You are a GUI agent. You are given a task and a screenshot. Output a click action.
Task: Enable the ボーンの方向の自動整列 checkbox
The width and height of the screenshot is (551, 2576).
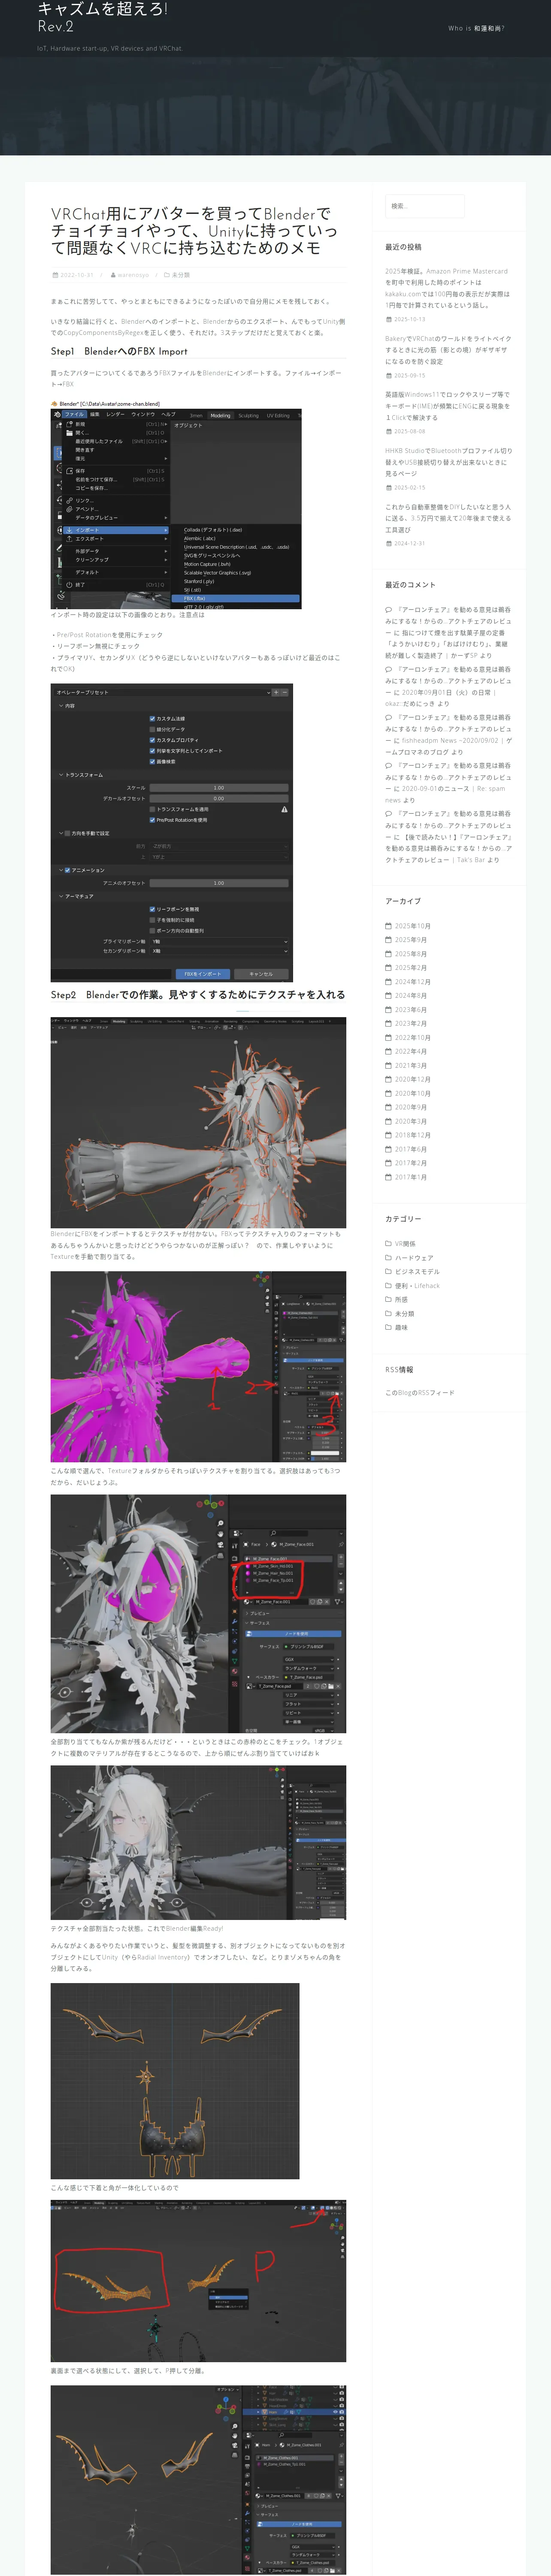click(152, 931)
